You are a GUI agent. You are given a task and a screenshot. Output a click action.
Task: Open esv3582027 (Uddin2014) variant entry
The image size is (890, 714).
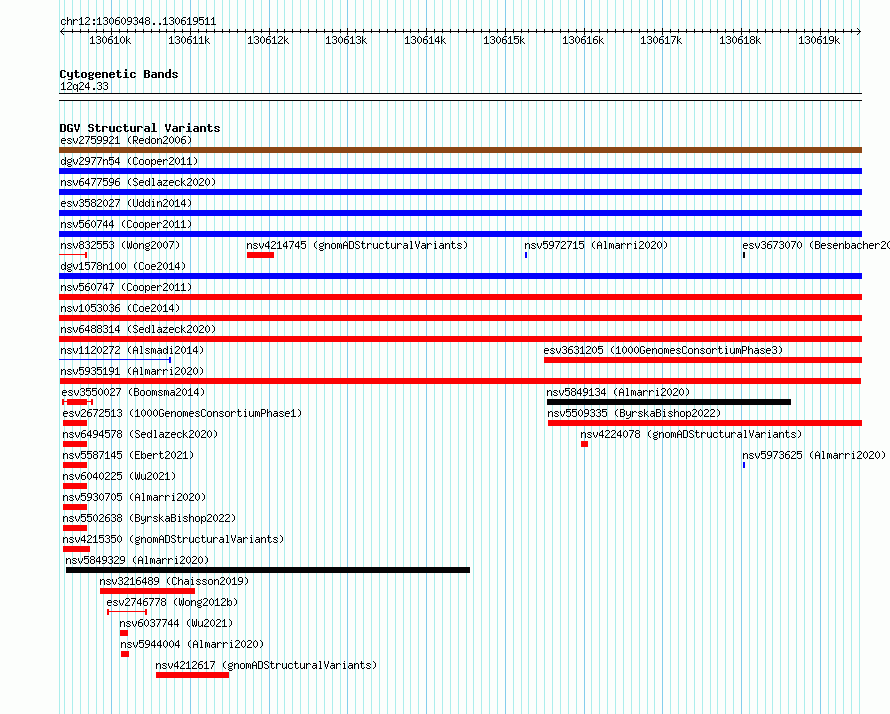click(126, 203)
